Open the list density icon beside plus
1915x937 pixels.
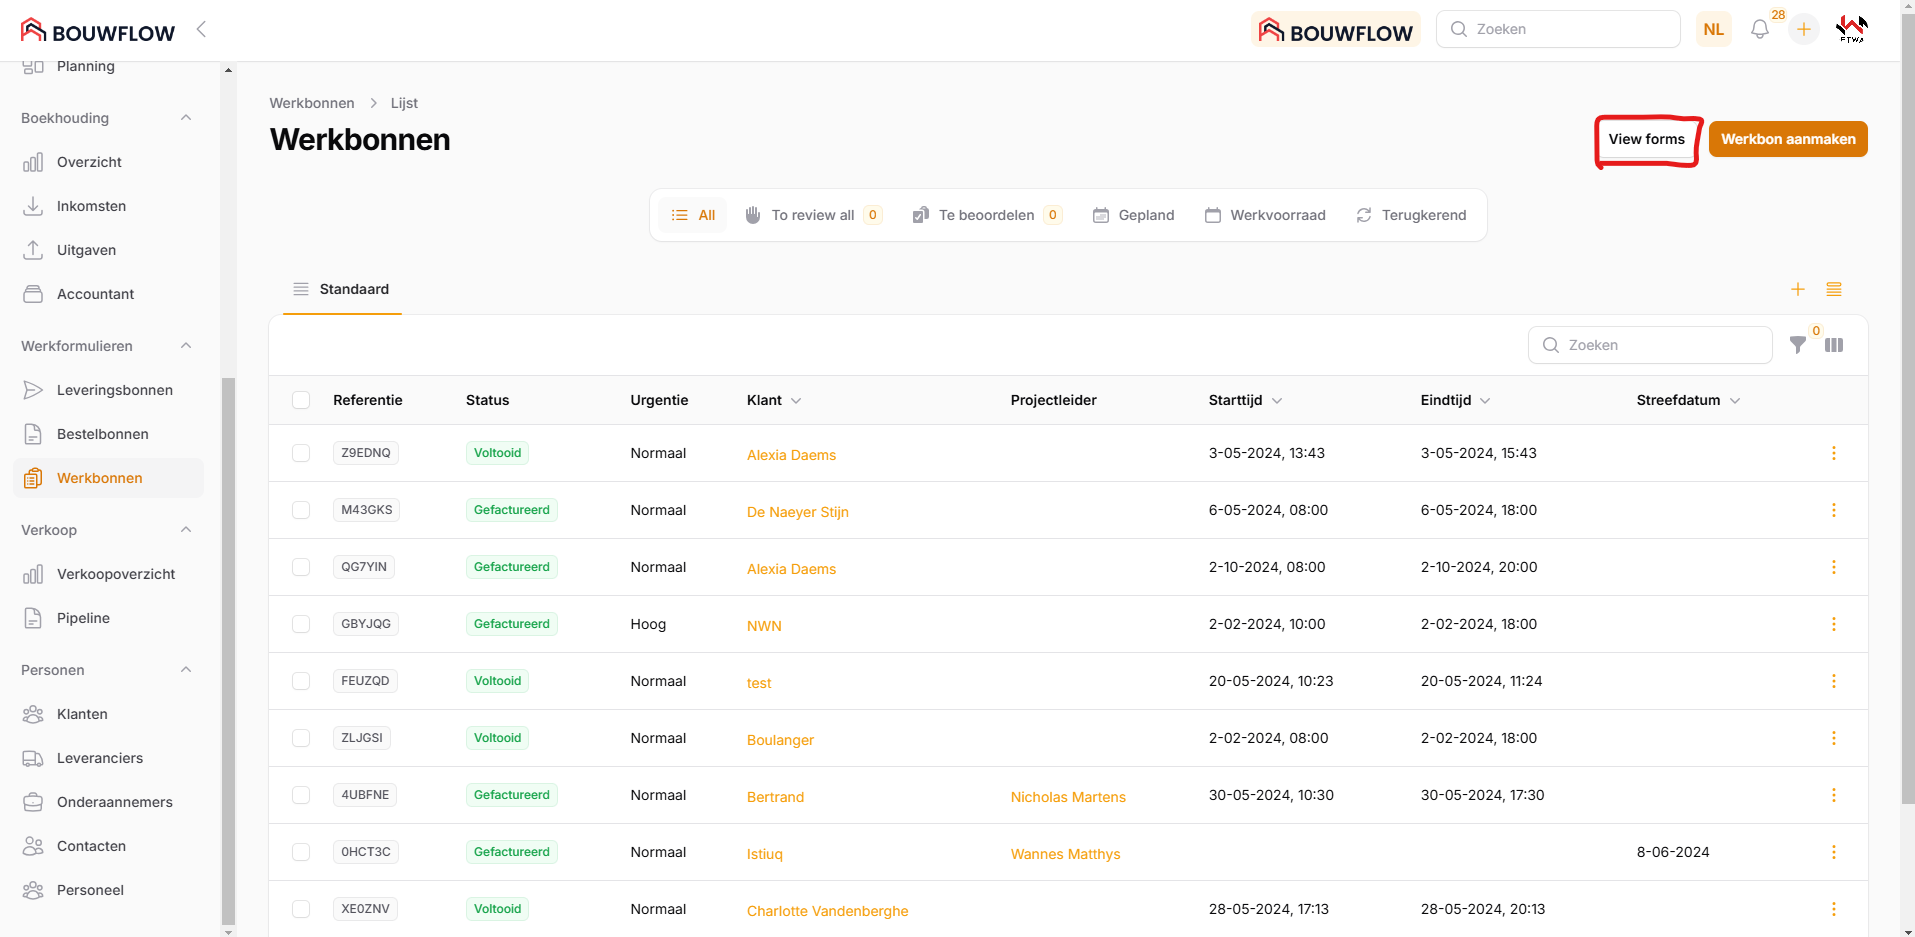tap(1834, 289)
